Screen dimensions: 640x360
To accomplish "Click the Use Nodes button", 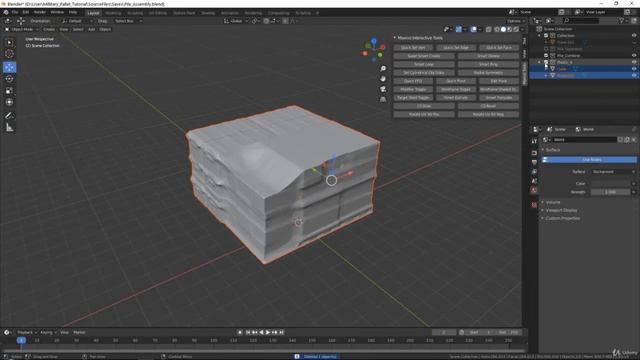I will coord(589,160).
